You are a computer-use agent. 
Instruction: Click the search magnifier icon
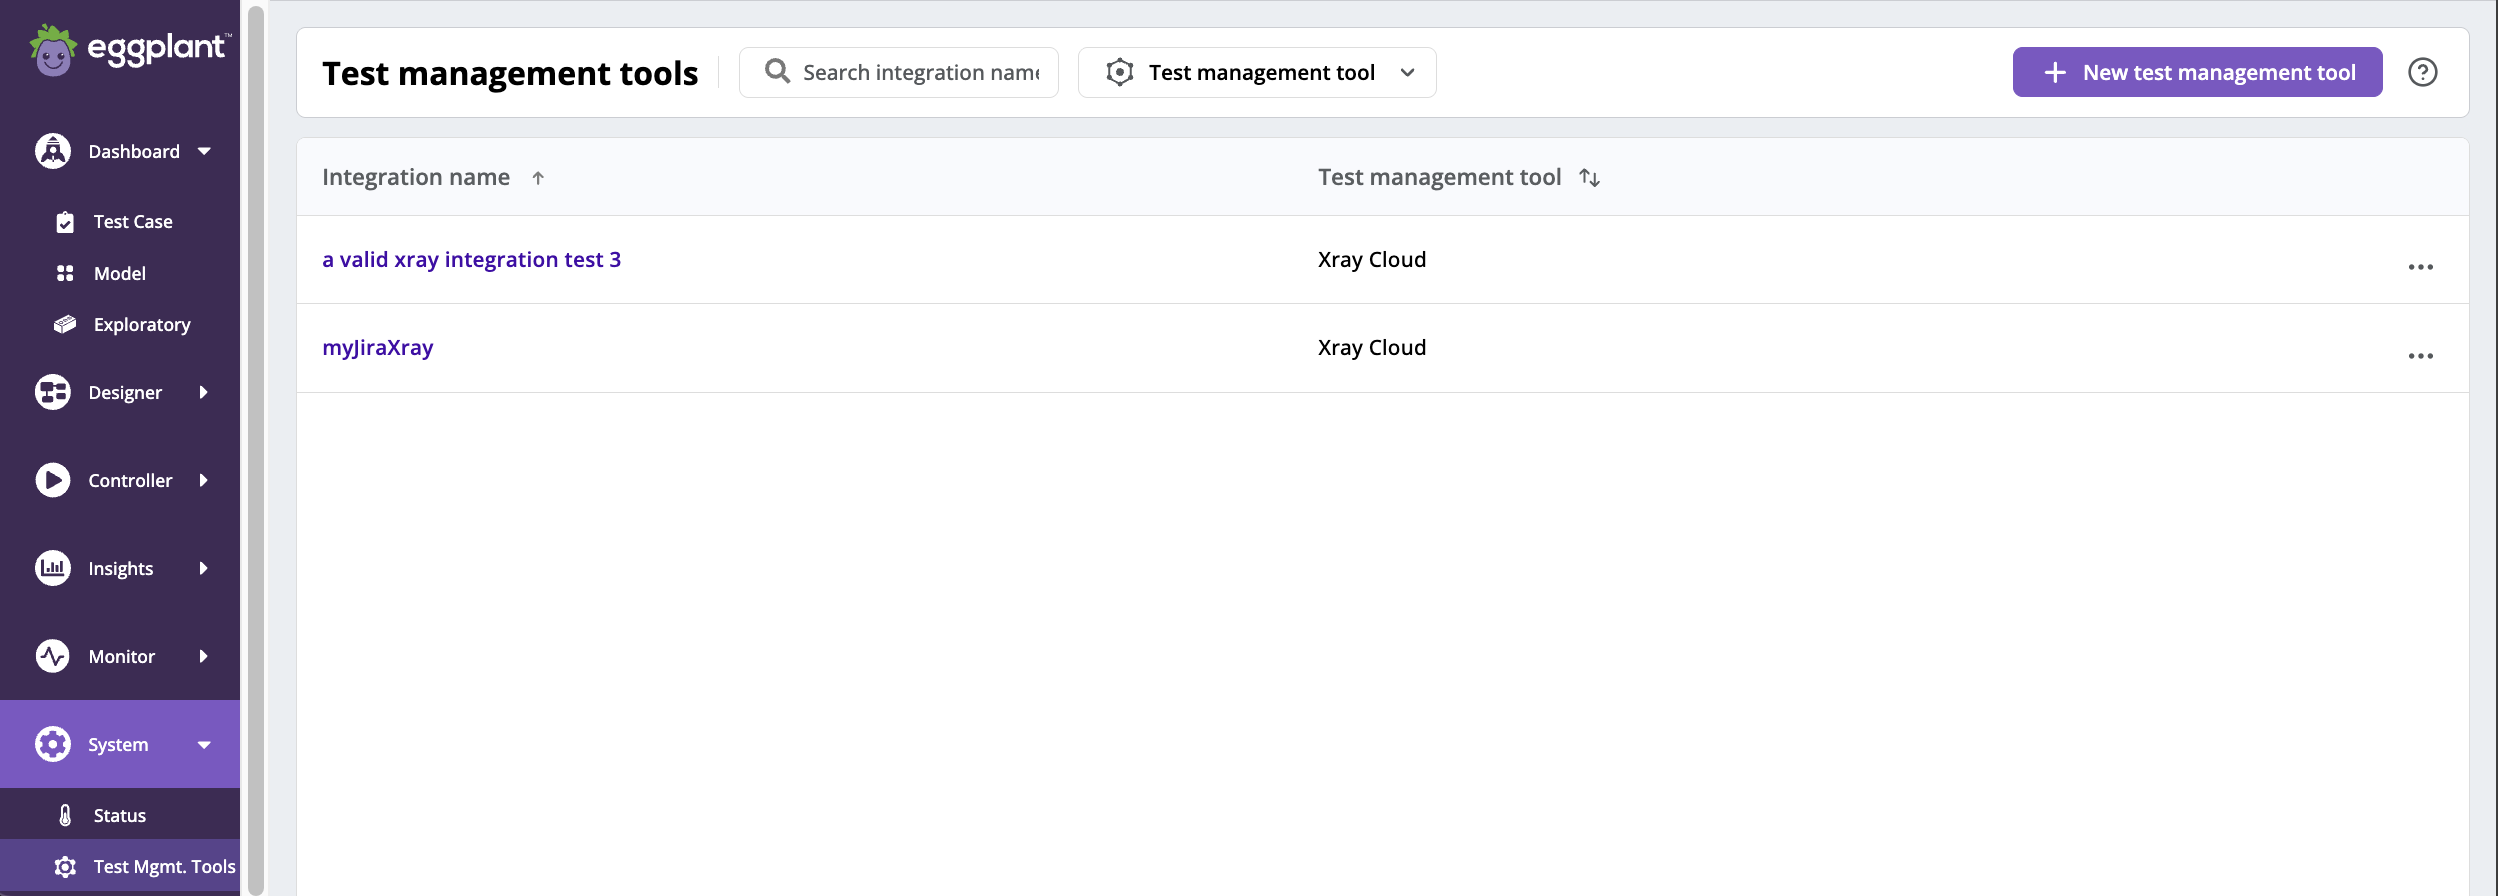click(x=777, y=71)
